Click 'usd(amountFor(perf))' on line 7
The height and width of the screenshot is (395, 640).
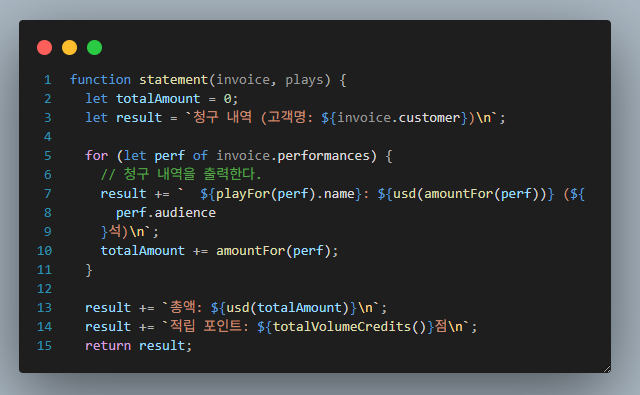[x=470, y=193]
